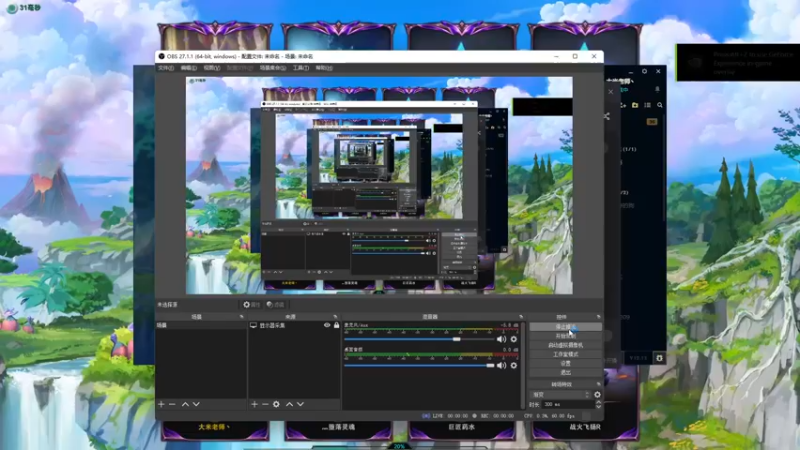Click the 滤镜 filters button above docks
Screen dimensions: 800x450
point(276,305)
